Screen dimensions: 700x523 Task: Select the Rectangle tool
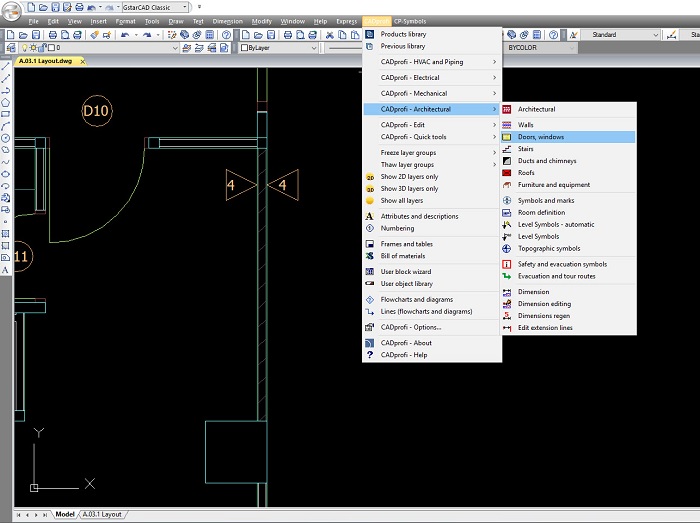click(x=5, y=114)
